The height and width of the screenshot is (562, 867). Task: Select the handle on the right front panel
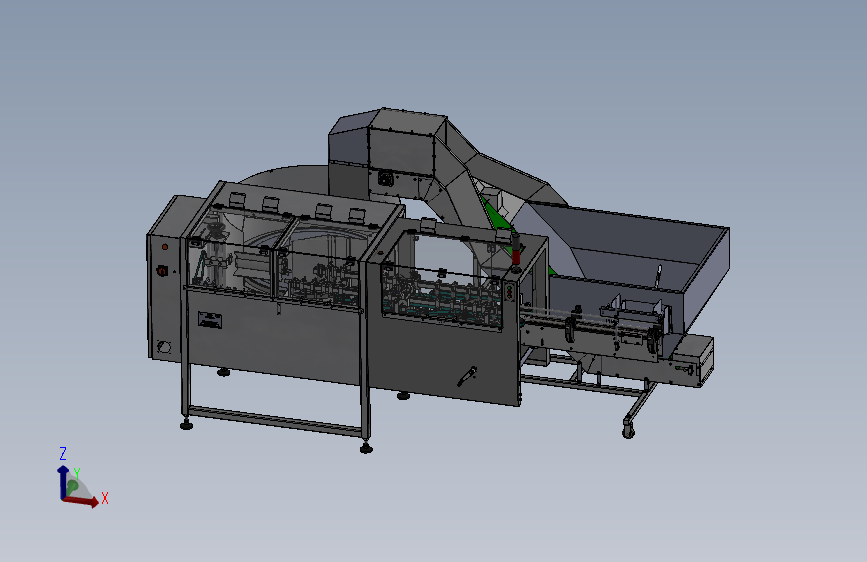(x=467, y=377)
